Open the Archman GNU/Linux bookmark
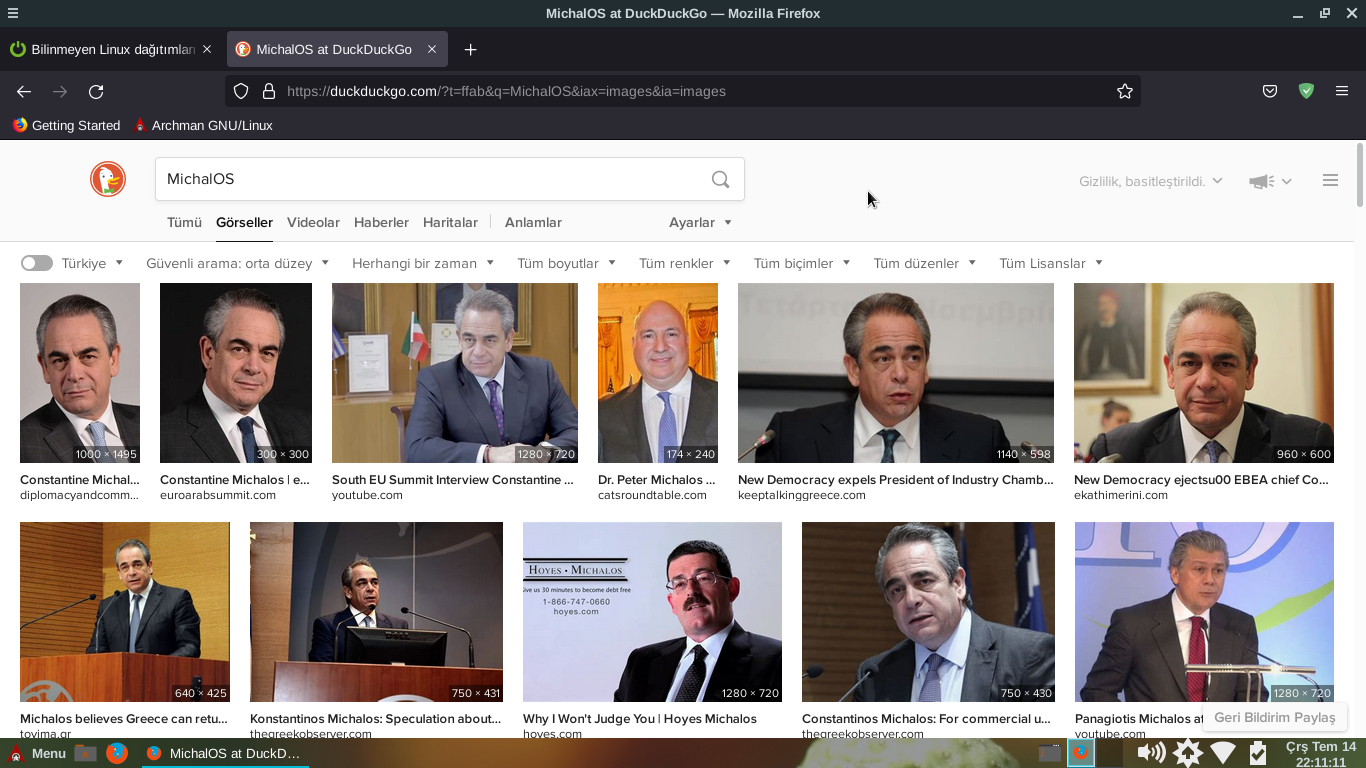 click(x=202, y=125)
